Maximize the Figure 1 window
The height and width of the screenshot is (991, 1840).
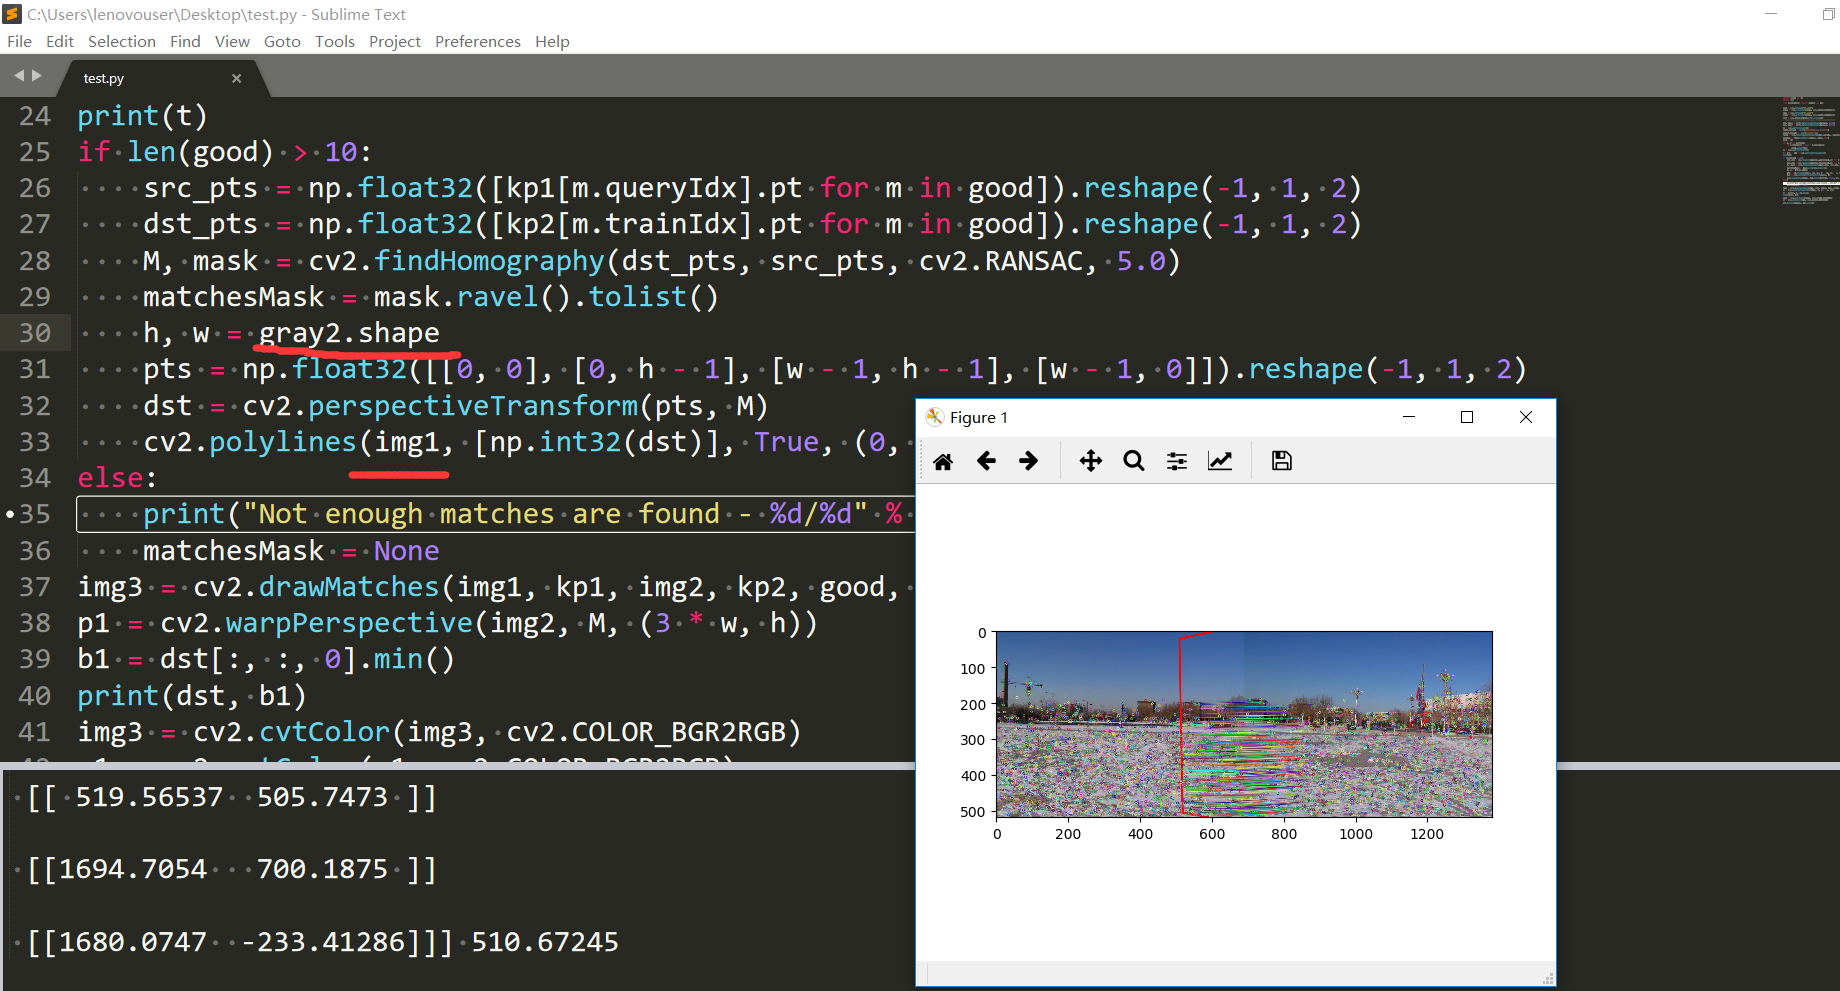click(x=1467, y=417)
